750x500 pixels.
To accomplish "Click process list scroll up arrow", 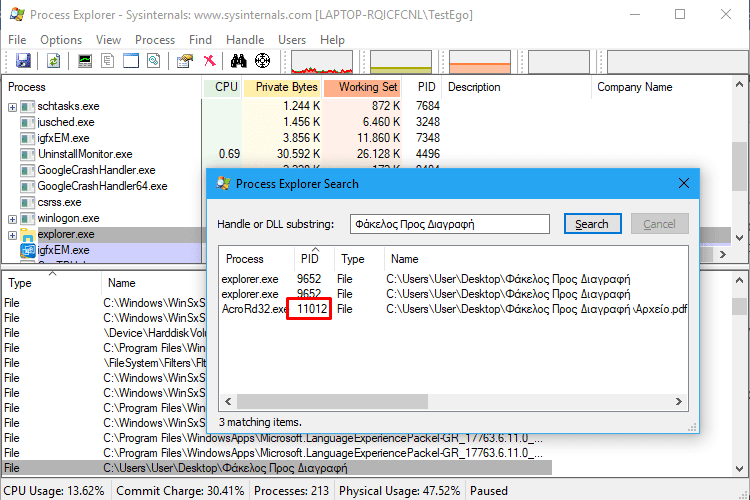I will [739, 85].
